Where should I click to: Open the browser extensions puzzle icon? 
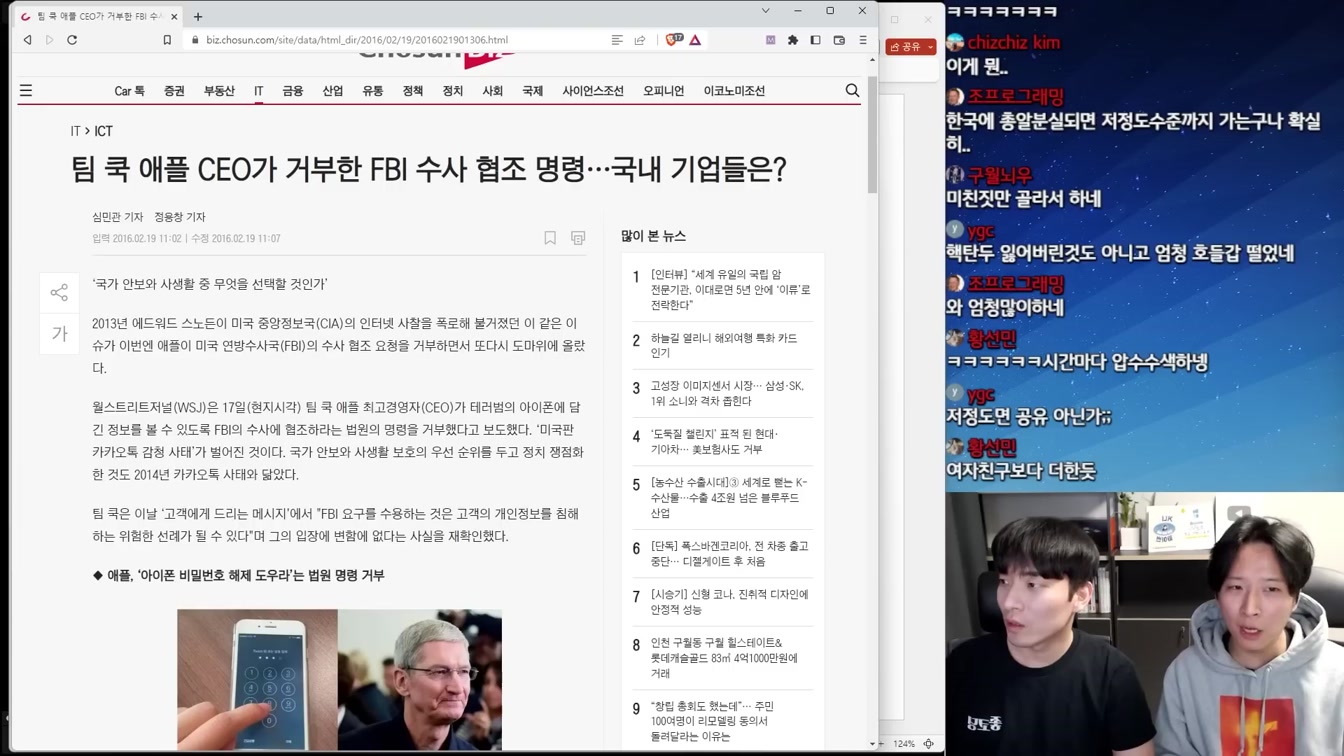[x=793, y=40]
